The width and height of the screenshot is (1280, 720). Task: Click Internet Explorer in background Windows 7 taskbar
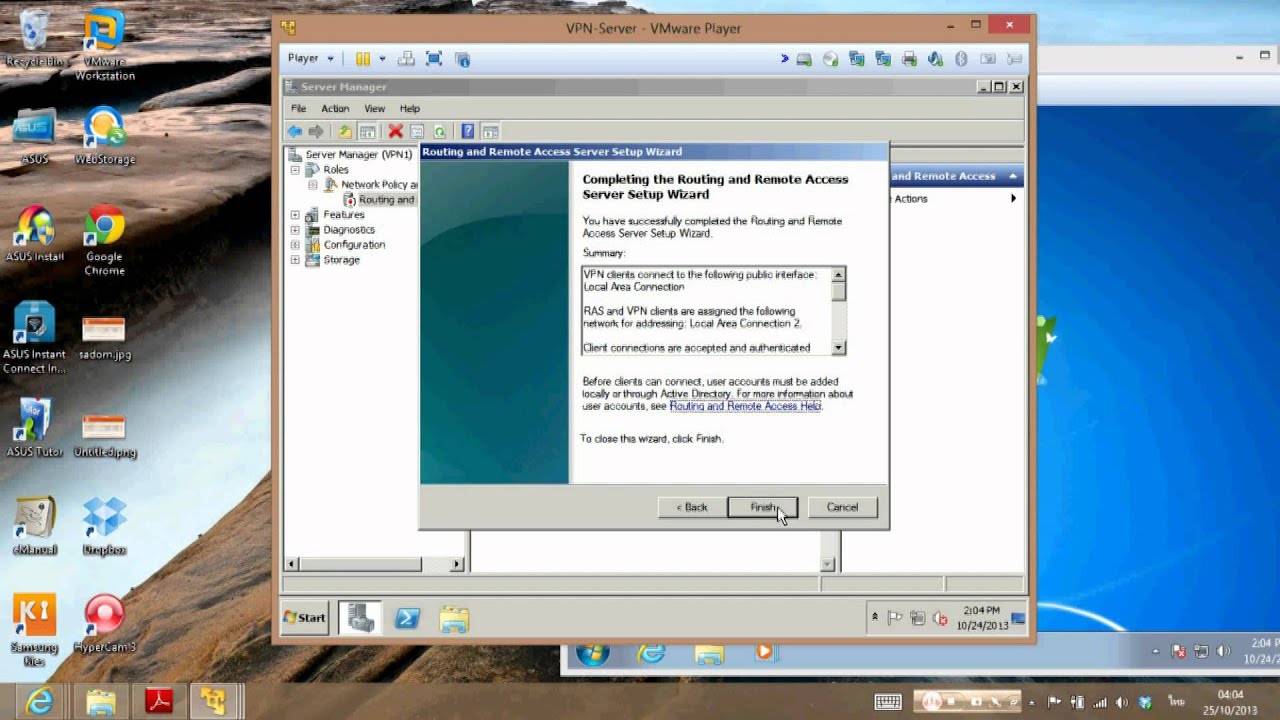pyautogui.click(x=651, y=654)
